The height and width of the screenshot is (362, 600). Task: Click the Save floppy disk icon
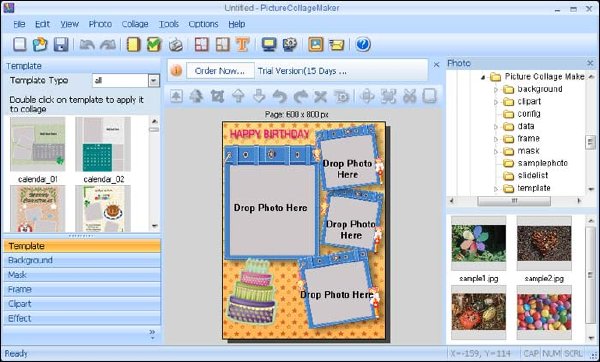click(61, 45)
